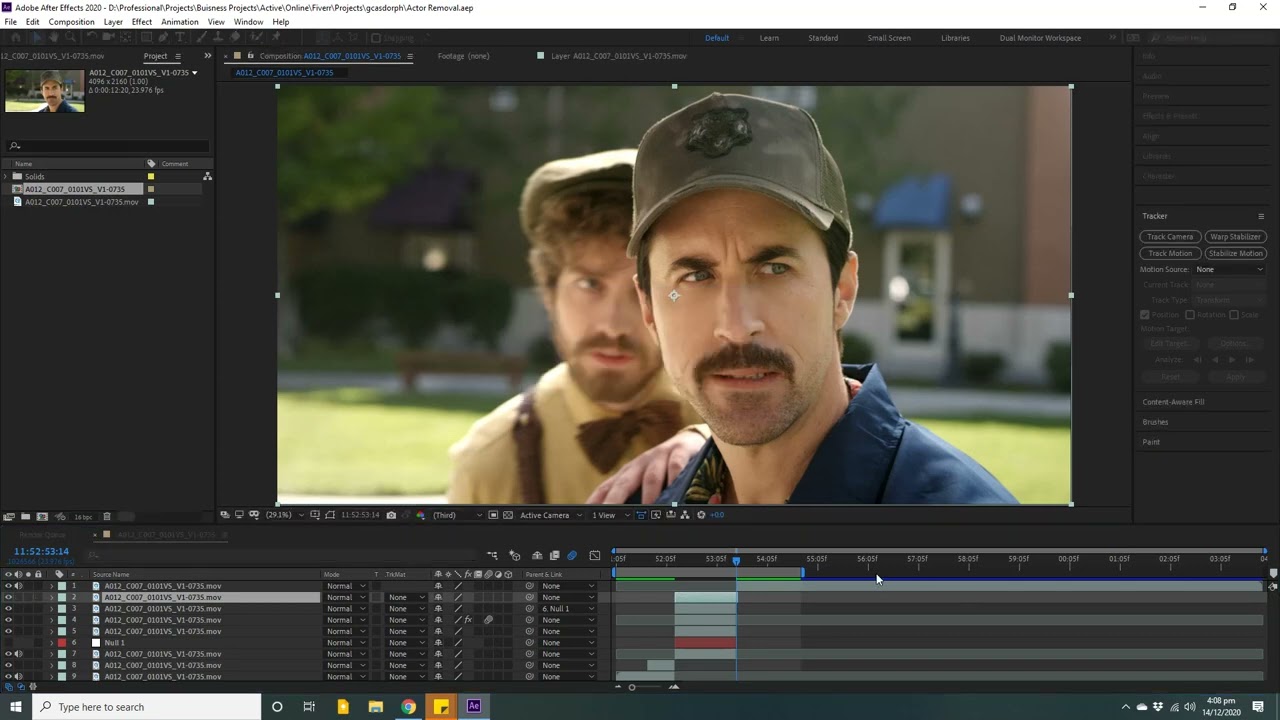Screen dimensions: 1280x720
Task: Open the composition flowchart icon in viewer
Action: (685, 515)
